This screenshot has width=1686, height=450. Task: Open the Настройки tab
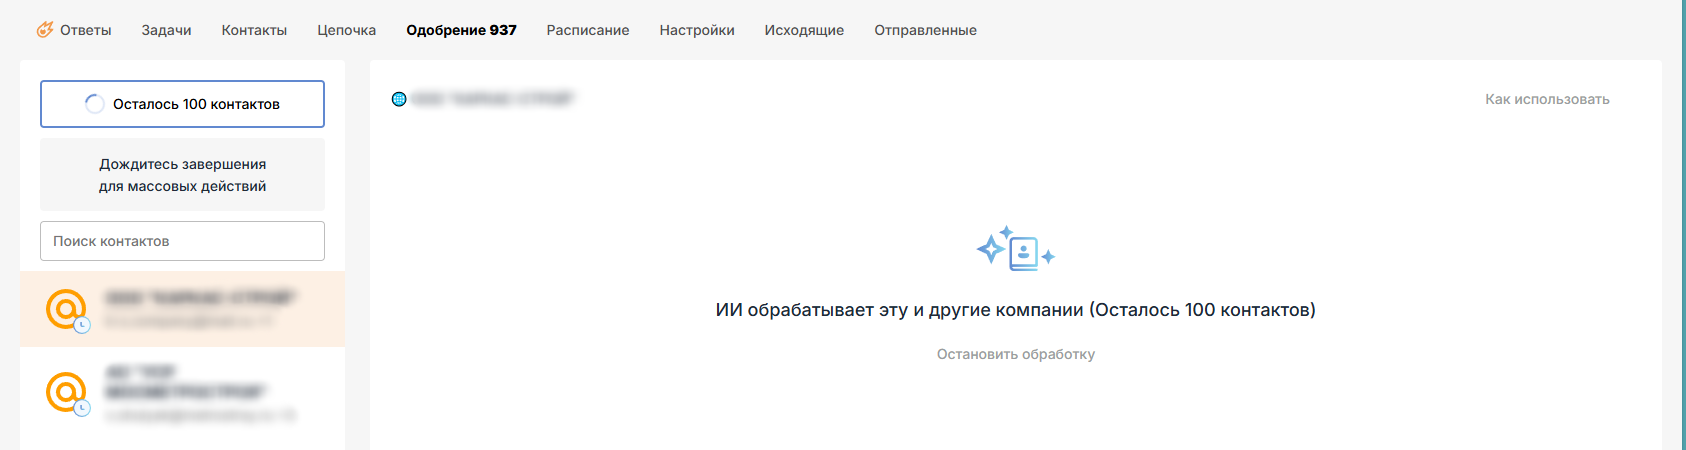pyautogui.click(x=697, y=30)
